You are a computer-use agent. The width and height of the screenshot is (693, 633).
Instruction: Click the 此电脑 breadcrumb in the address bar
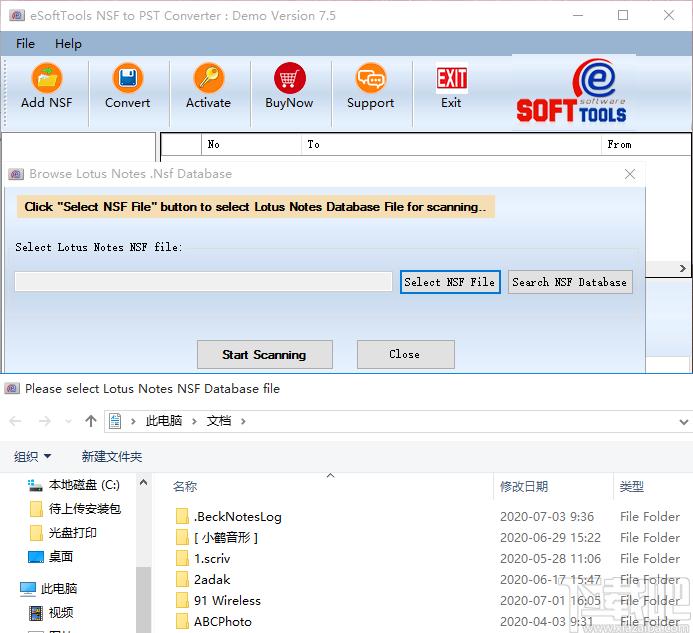point(164,421)
